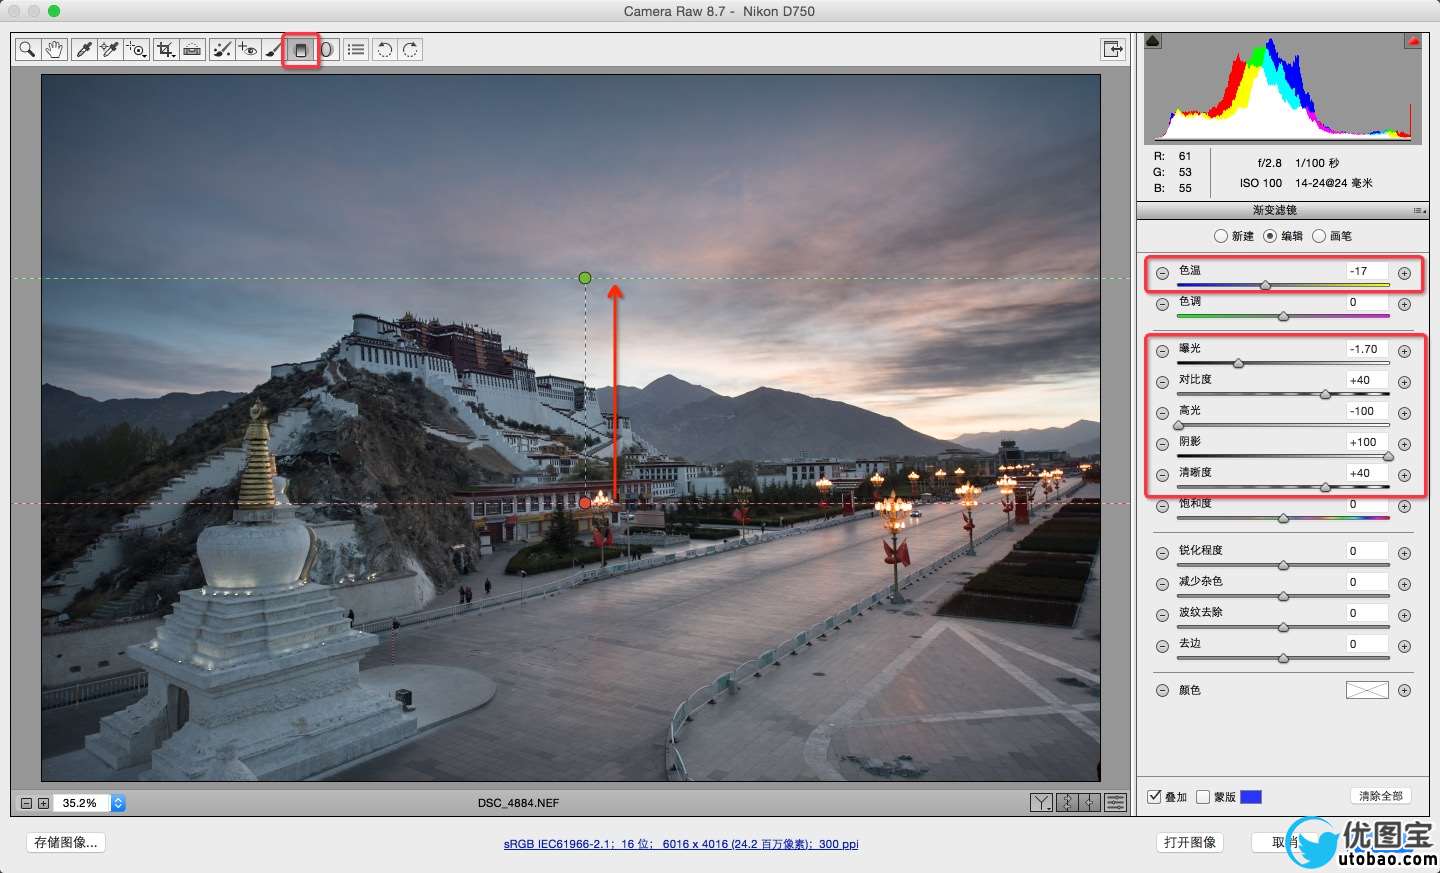Select the Graduated Filter tool

click(x=300, y=49)
